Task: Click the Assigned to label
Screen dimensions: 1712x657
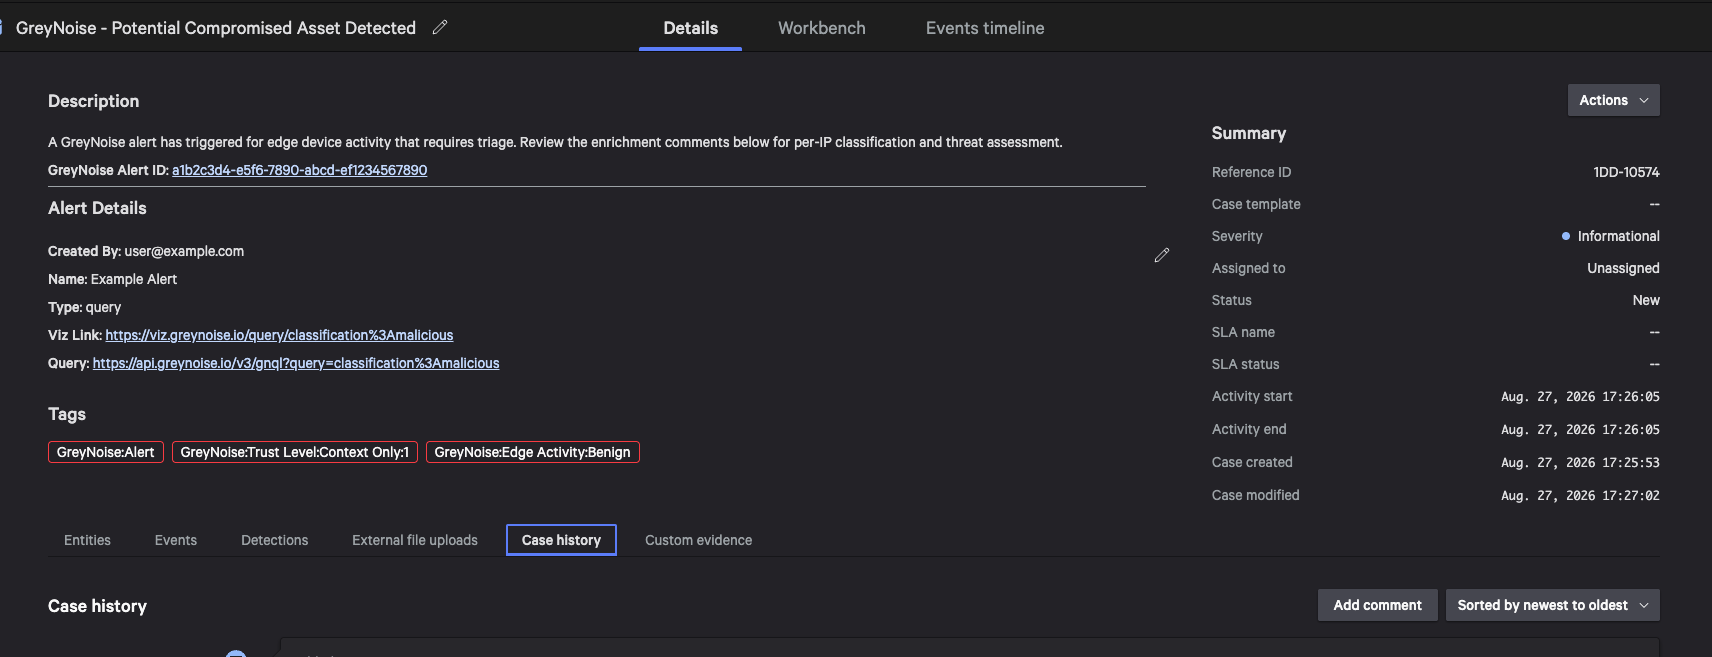Action: pyautogui.click(x=1248, y=268)
